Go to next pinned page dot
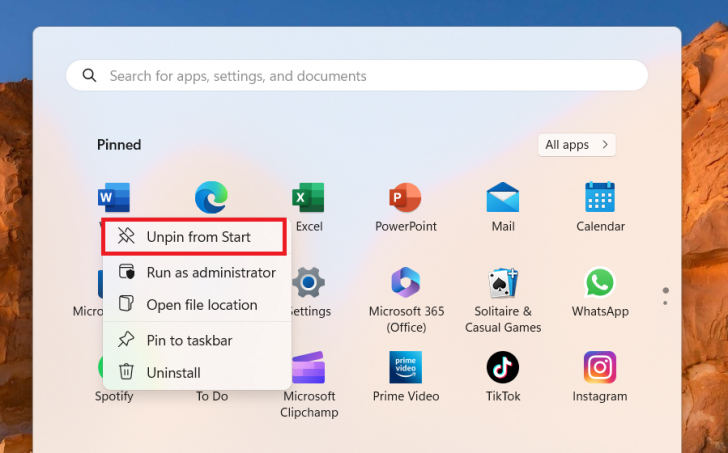The height and width of the screenshot is (453, 728). (665, 303)
